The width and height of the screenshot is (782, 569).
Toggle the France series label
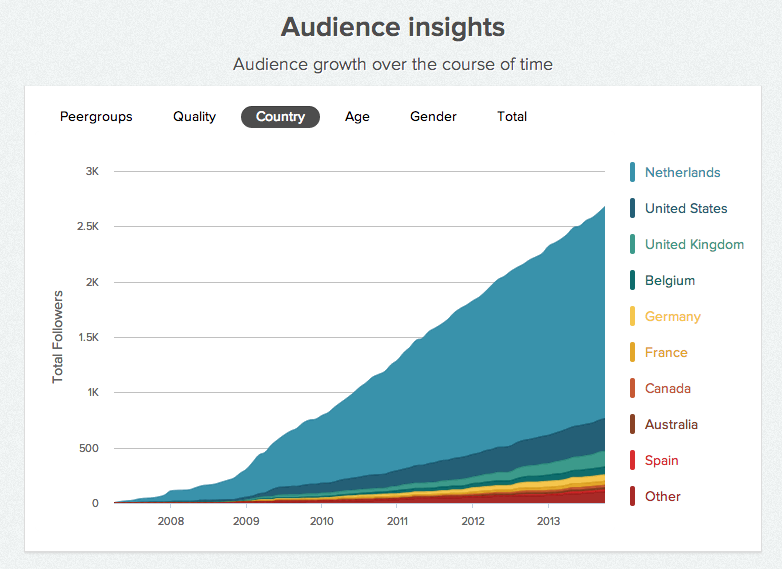666,353
